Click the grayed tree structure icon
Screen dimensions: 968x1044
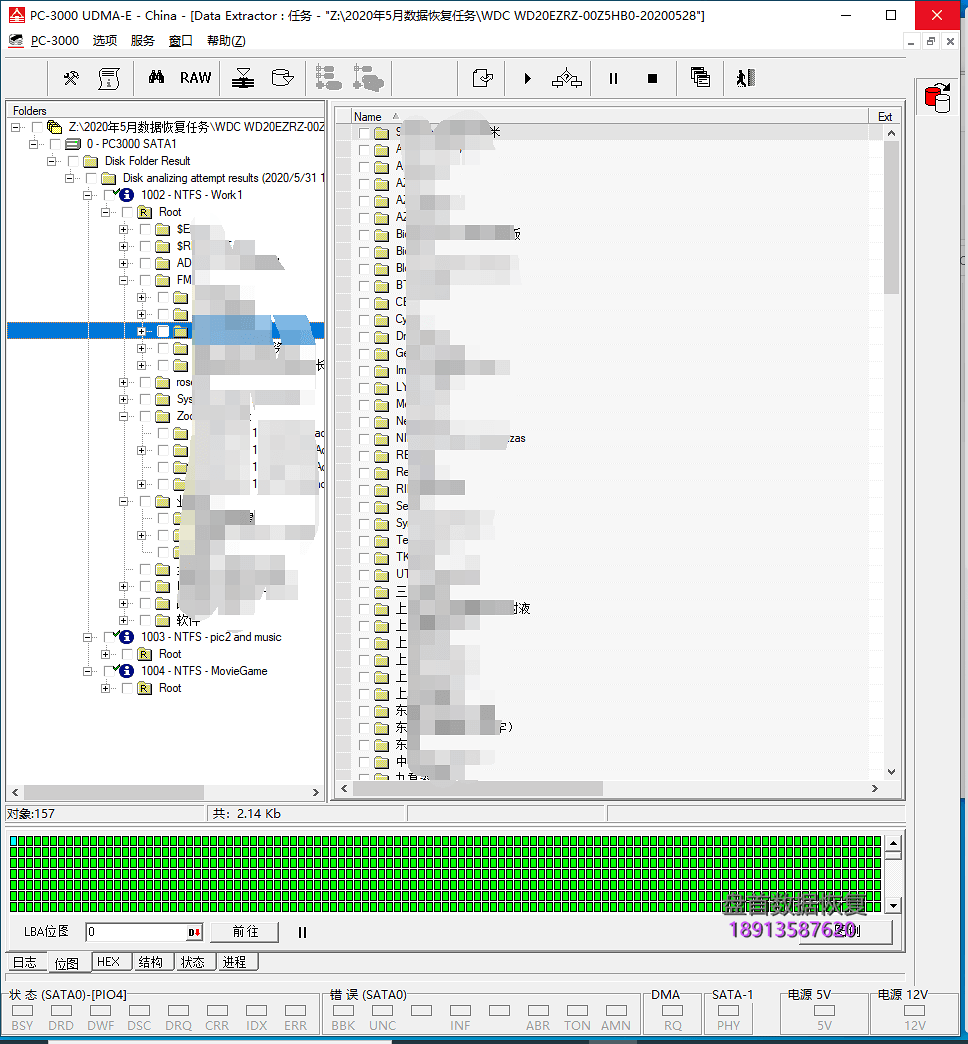[328, 78]
